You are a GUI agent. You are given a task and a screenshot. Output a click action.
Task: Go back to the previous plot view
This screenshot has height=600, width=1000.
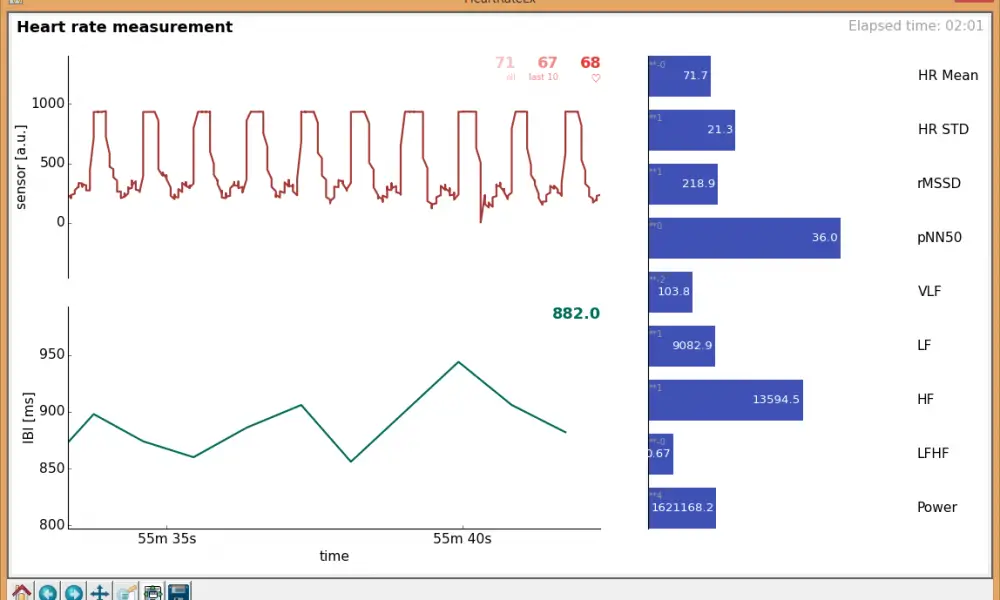coord(48,592)
